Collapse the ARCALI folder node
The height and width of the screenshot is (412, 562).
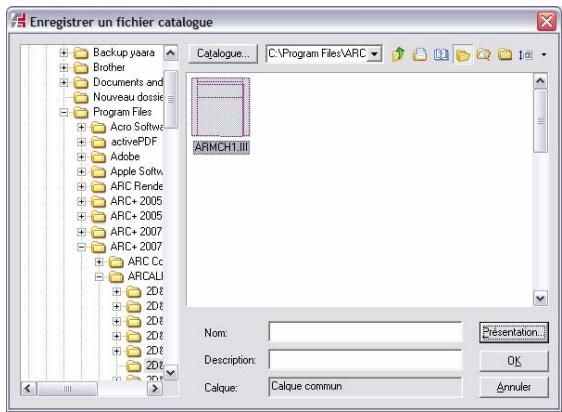99,276
